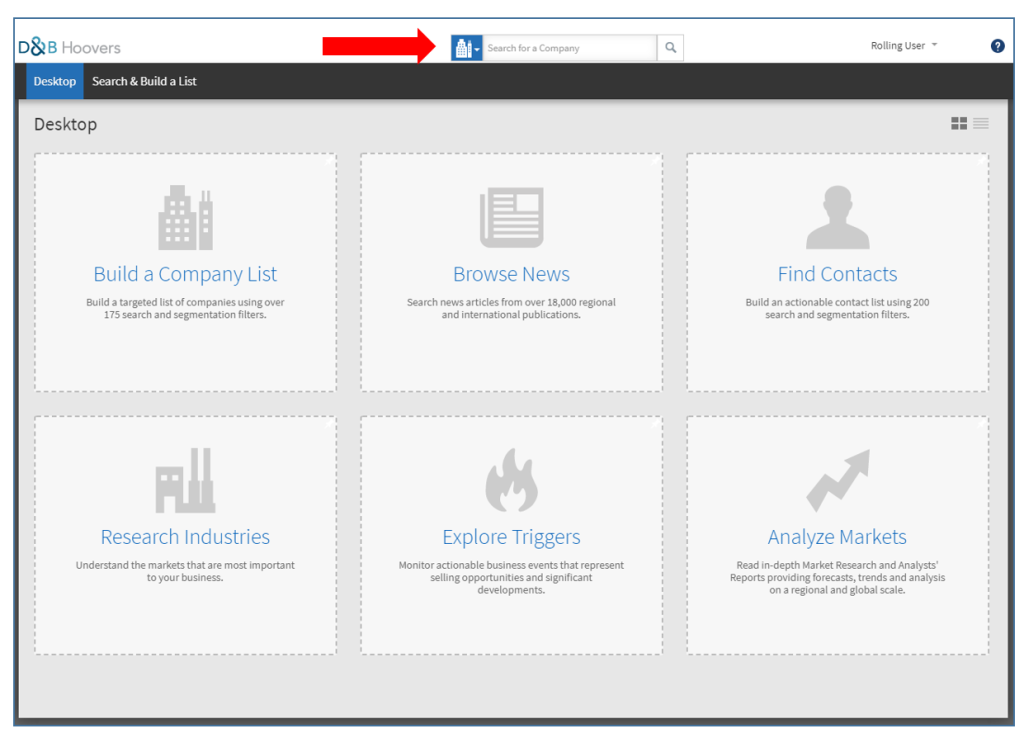Image resolution: width=1024 pixels, height=738 pixels.
Task: Click the magnifying glass search button
Action: point(670,48)
